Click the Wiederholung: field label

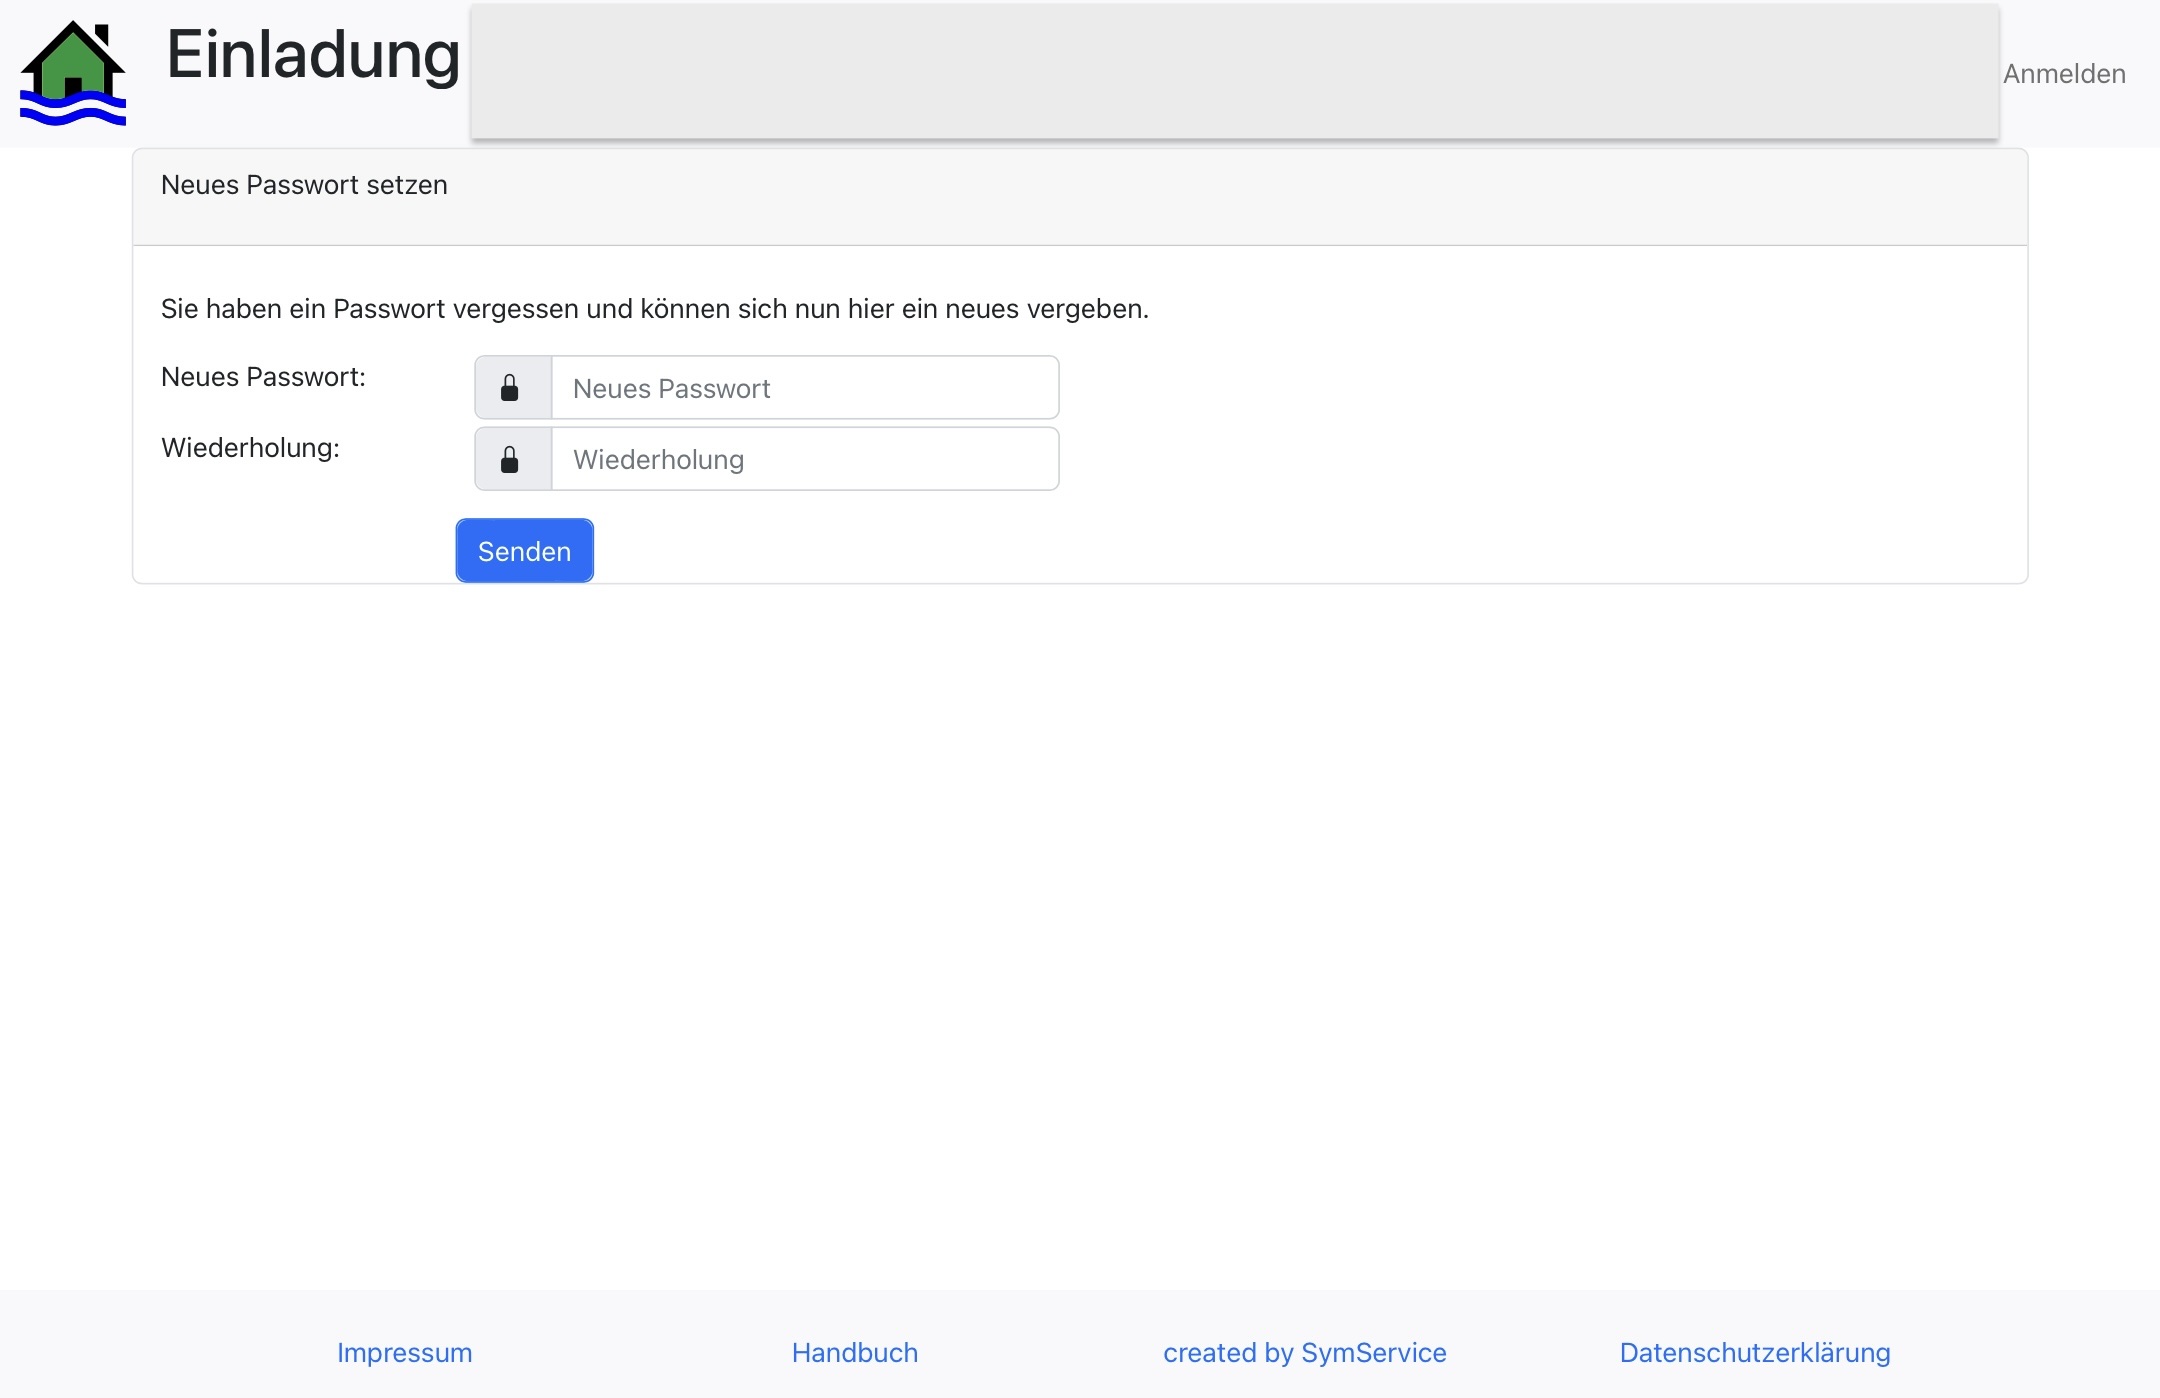pyautogui.click(x=250, y=448)
